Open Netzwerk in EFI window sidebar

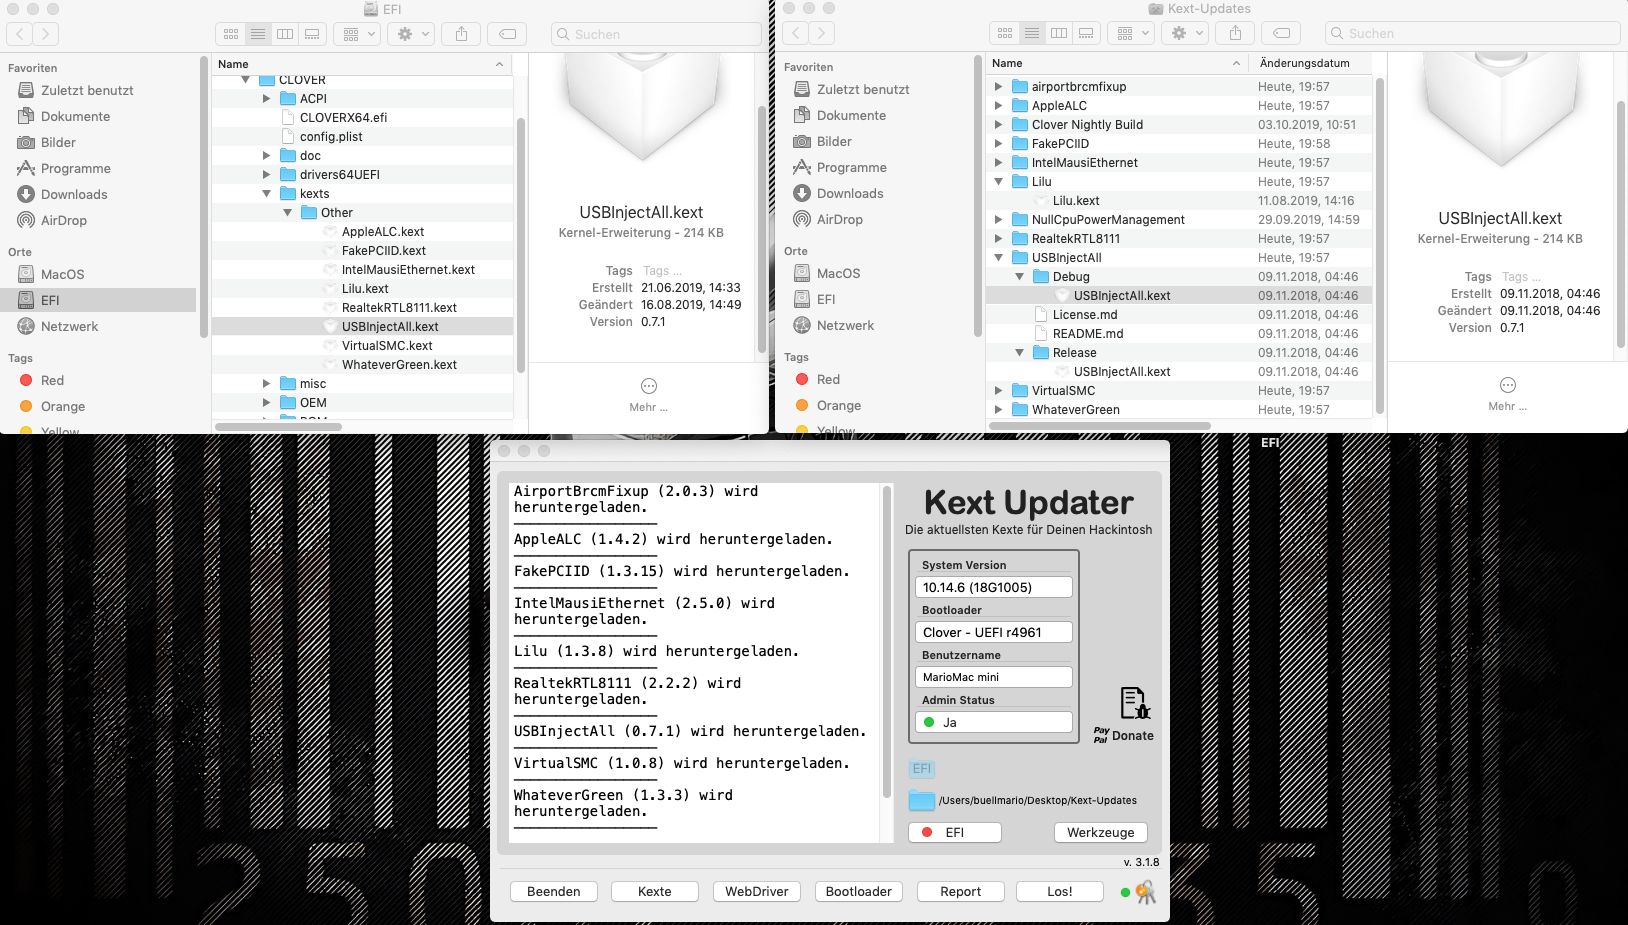coord(69,326)
